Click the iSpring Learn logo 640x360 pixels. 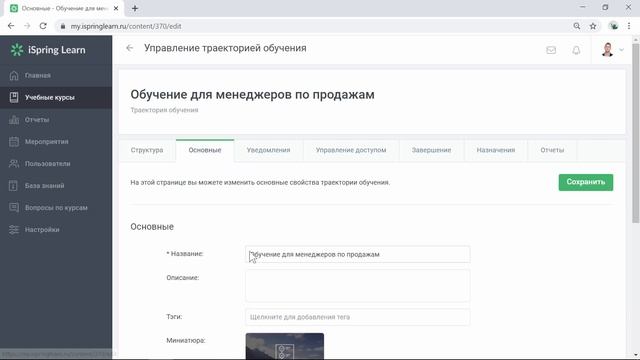click(x=48, y=50)
